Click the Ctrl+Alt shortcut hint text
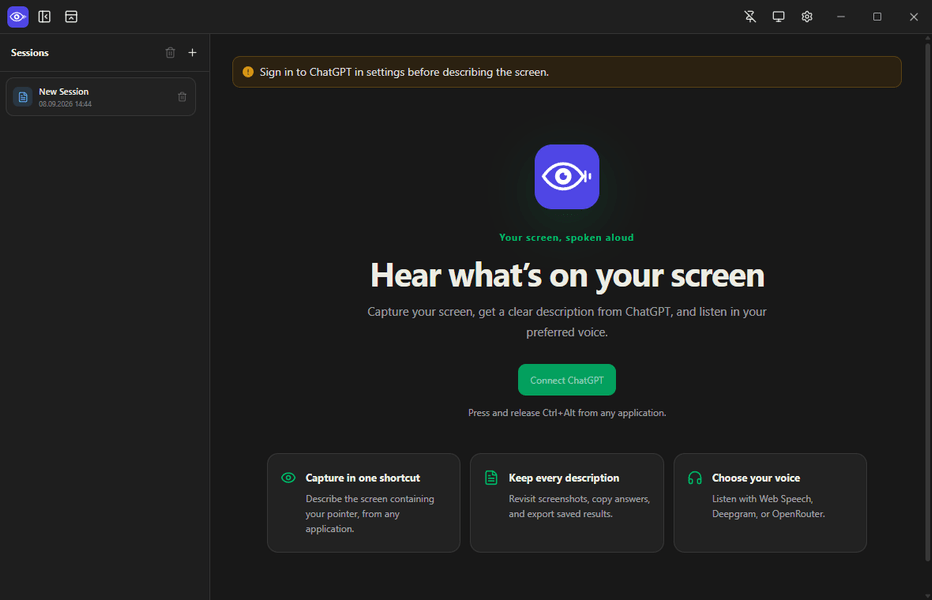The image size is (932, 600). (567, 413)
